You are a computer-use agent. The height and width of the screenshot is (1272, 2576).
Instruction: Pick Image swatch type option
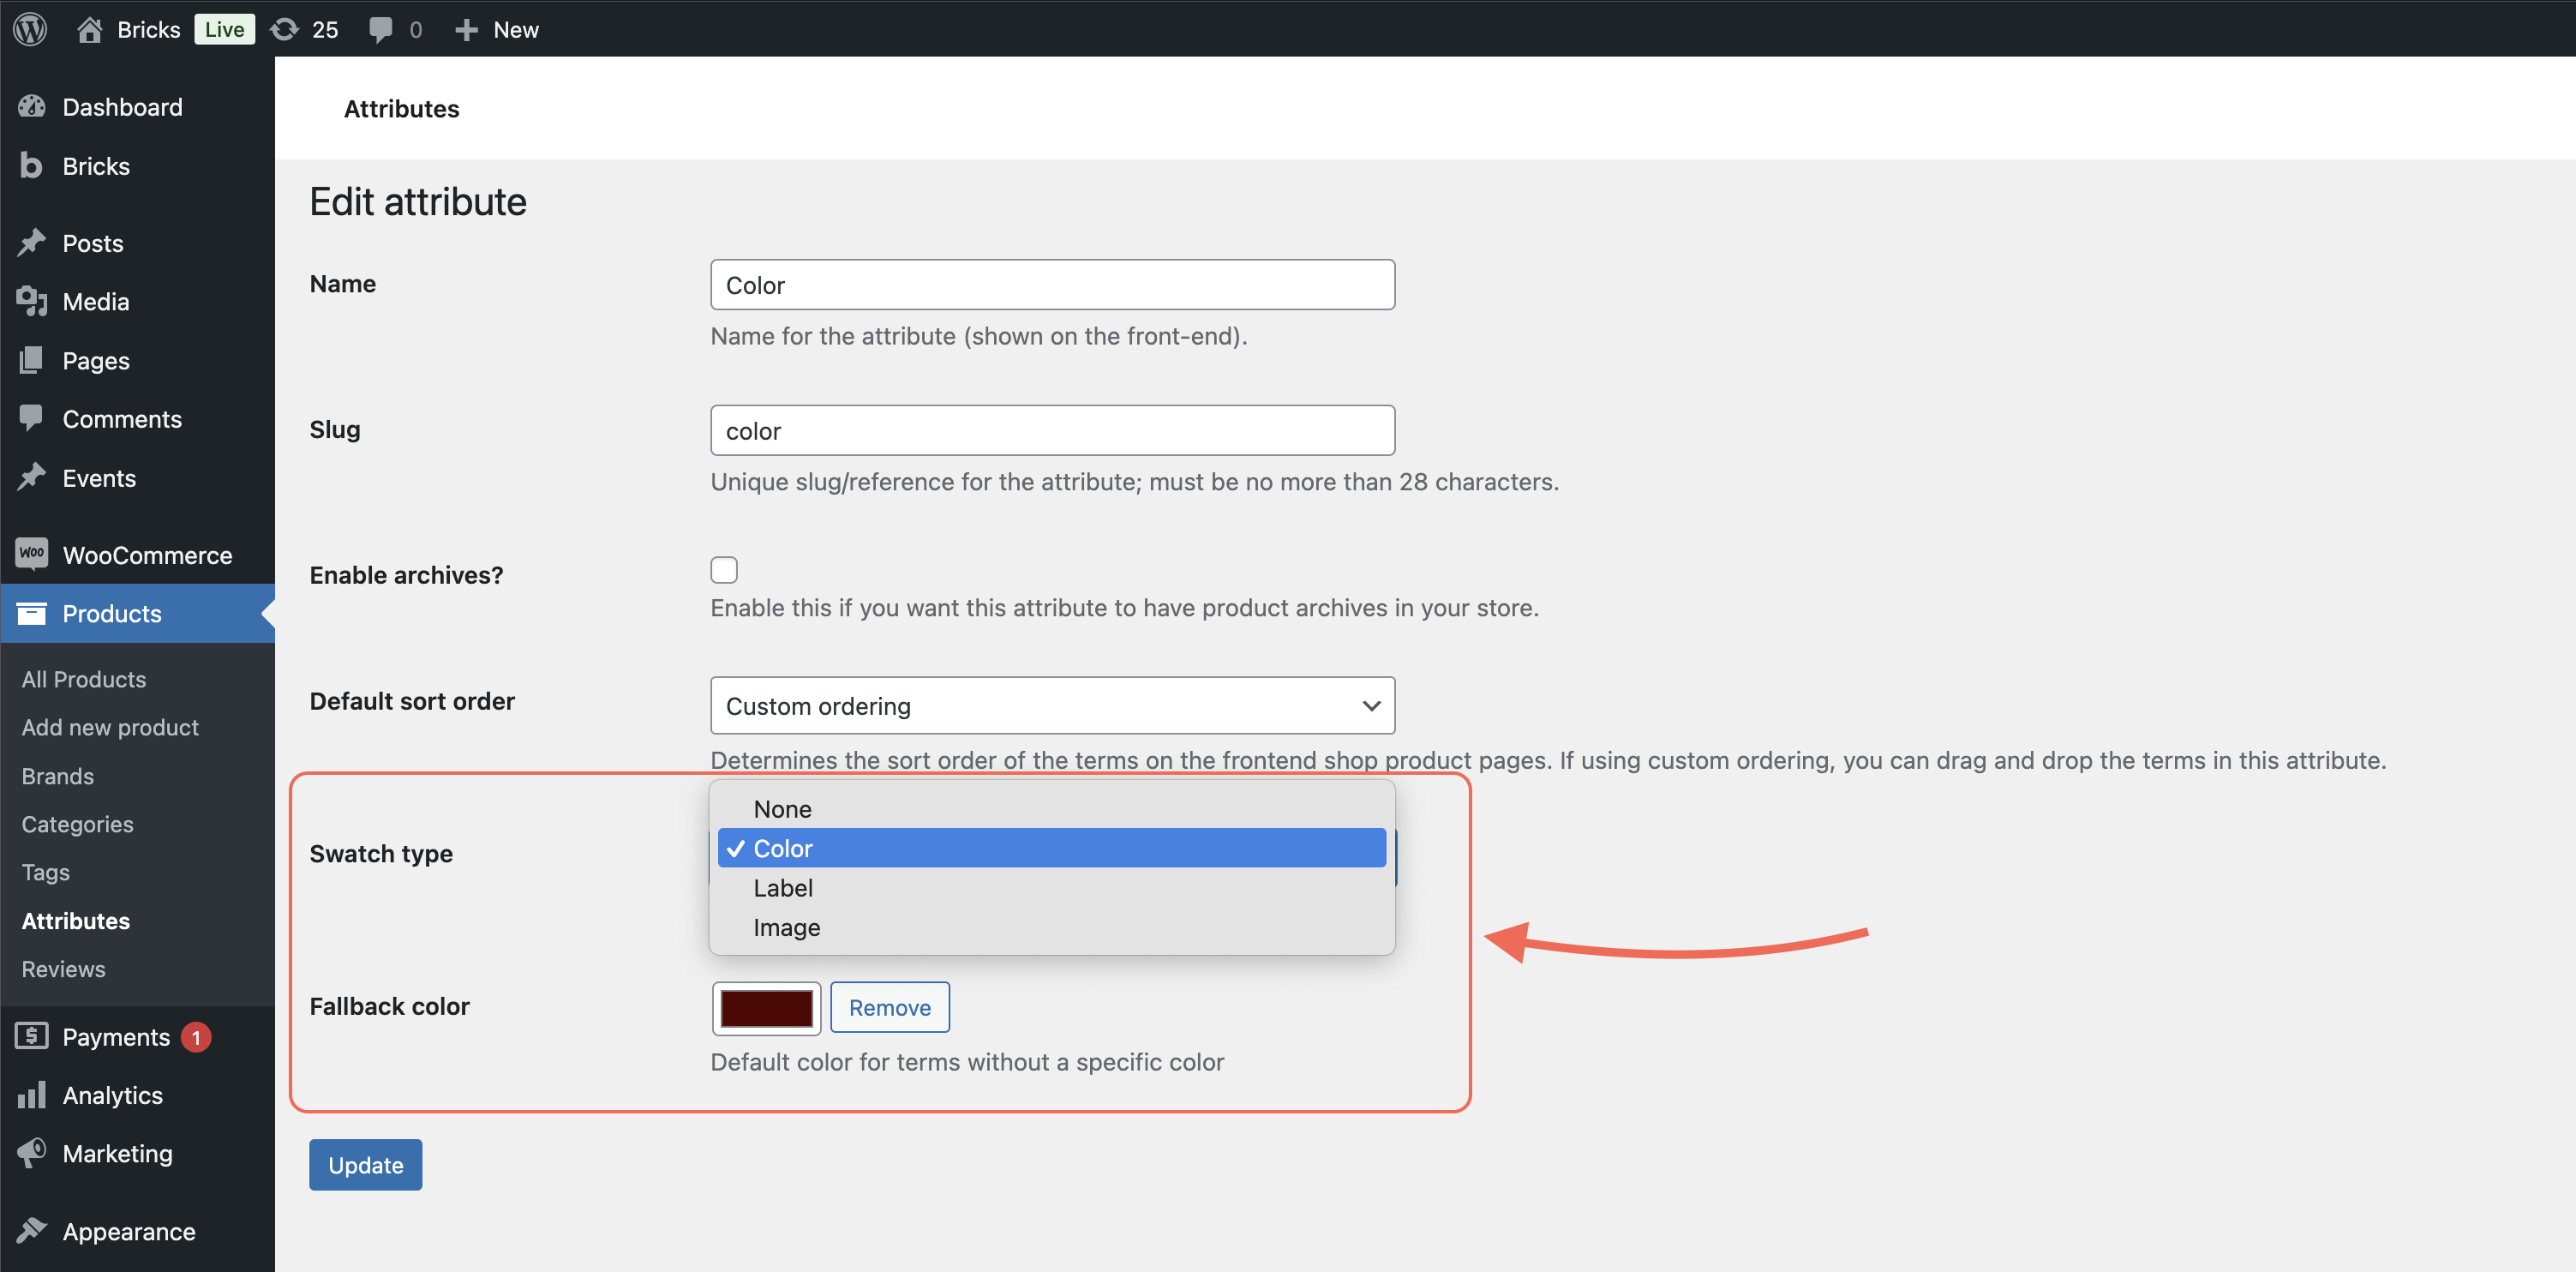[x=786, y=928]
